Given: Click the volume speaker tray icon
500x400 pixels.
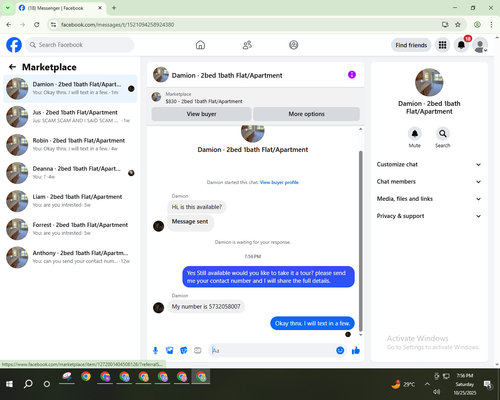Looking at the screenshot, I should [x=437, y=392].
